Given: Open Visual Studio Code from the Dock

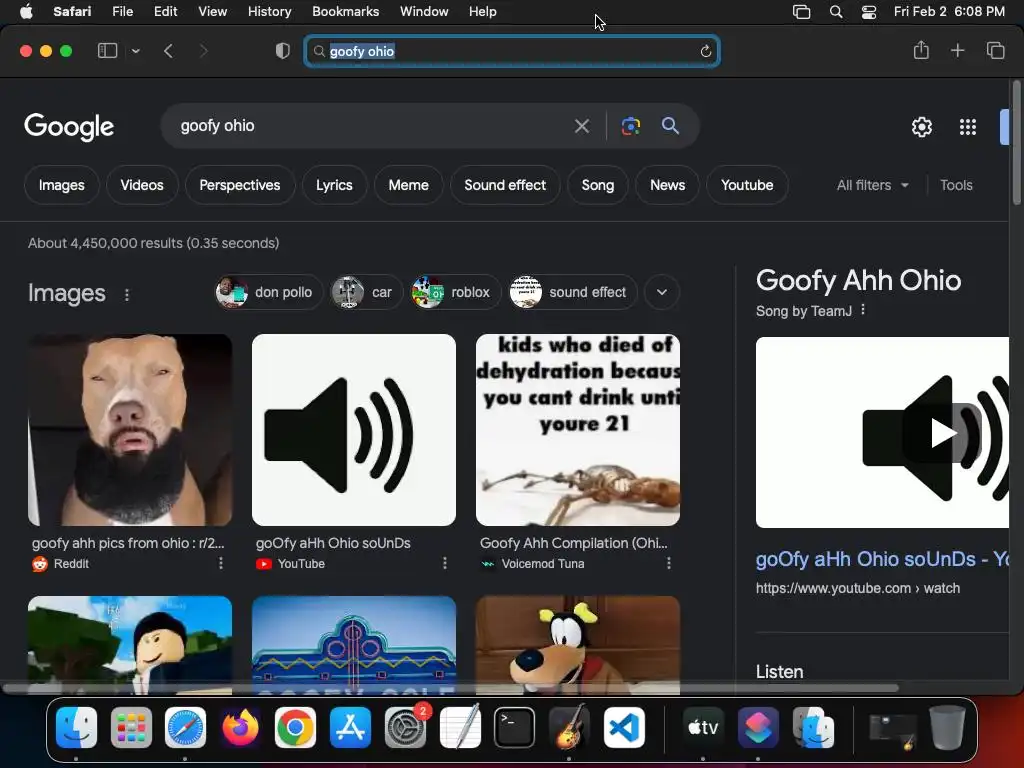Looking at the screenshot, I should (x=624, y=728).
